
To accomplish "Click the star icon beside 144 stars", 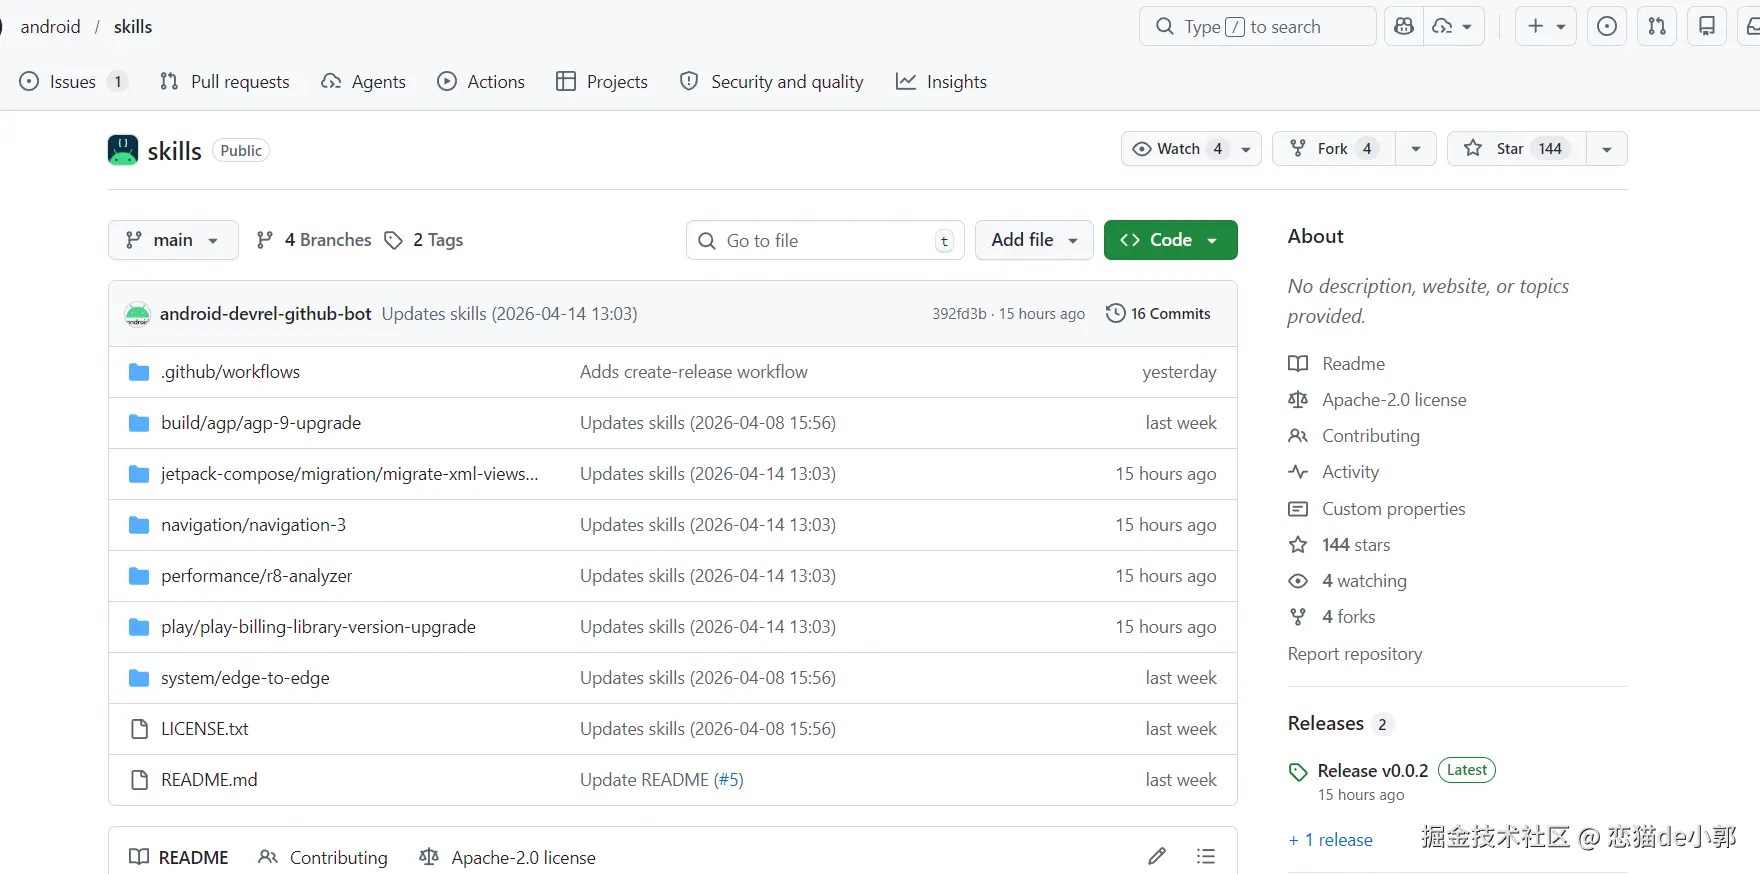I will pos(1298,545).
